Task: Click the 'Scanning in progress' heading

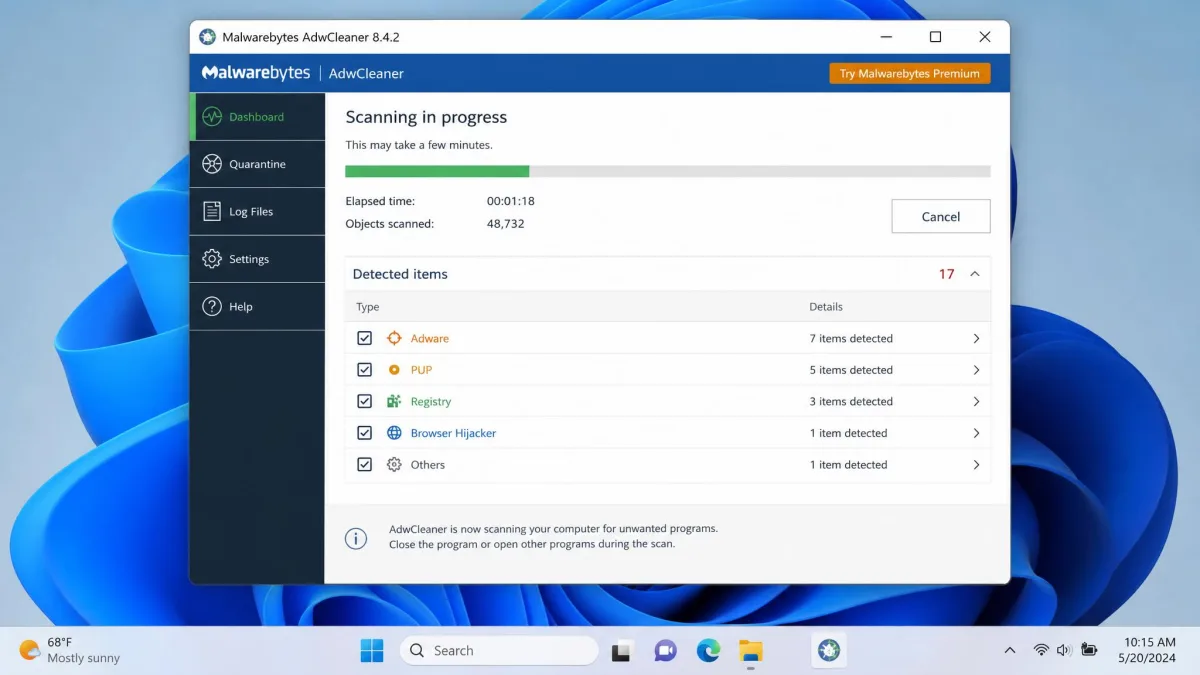Action: (x=426, y=117)
